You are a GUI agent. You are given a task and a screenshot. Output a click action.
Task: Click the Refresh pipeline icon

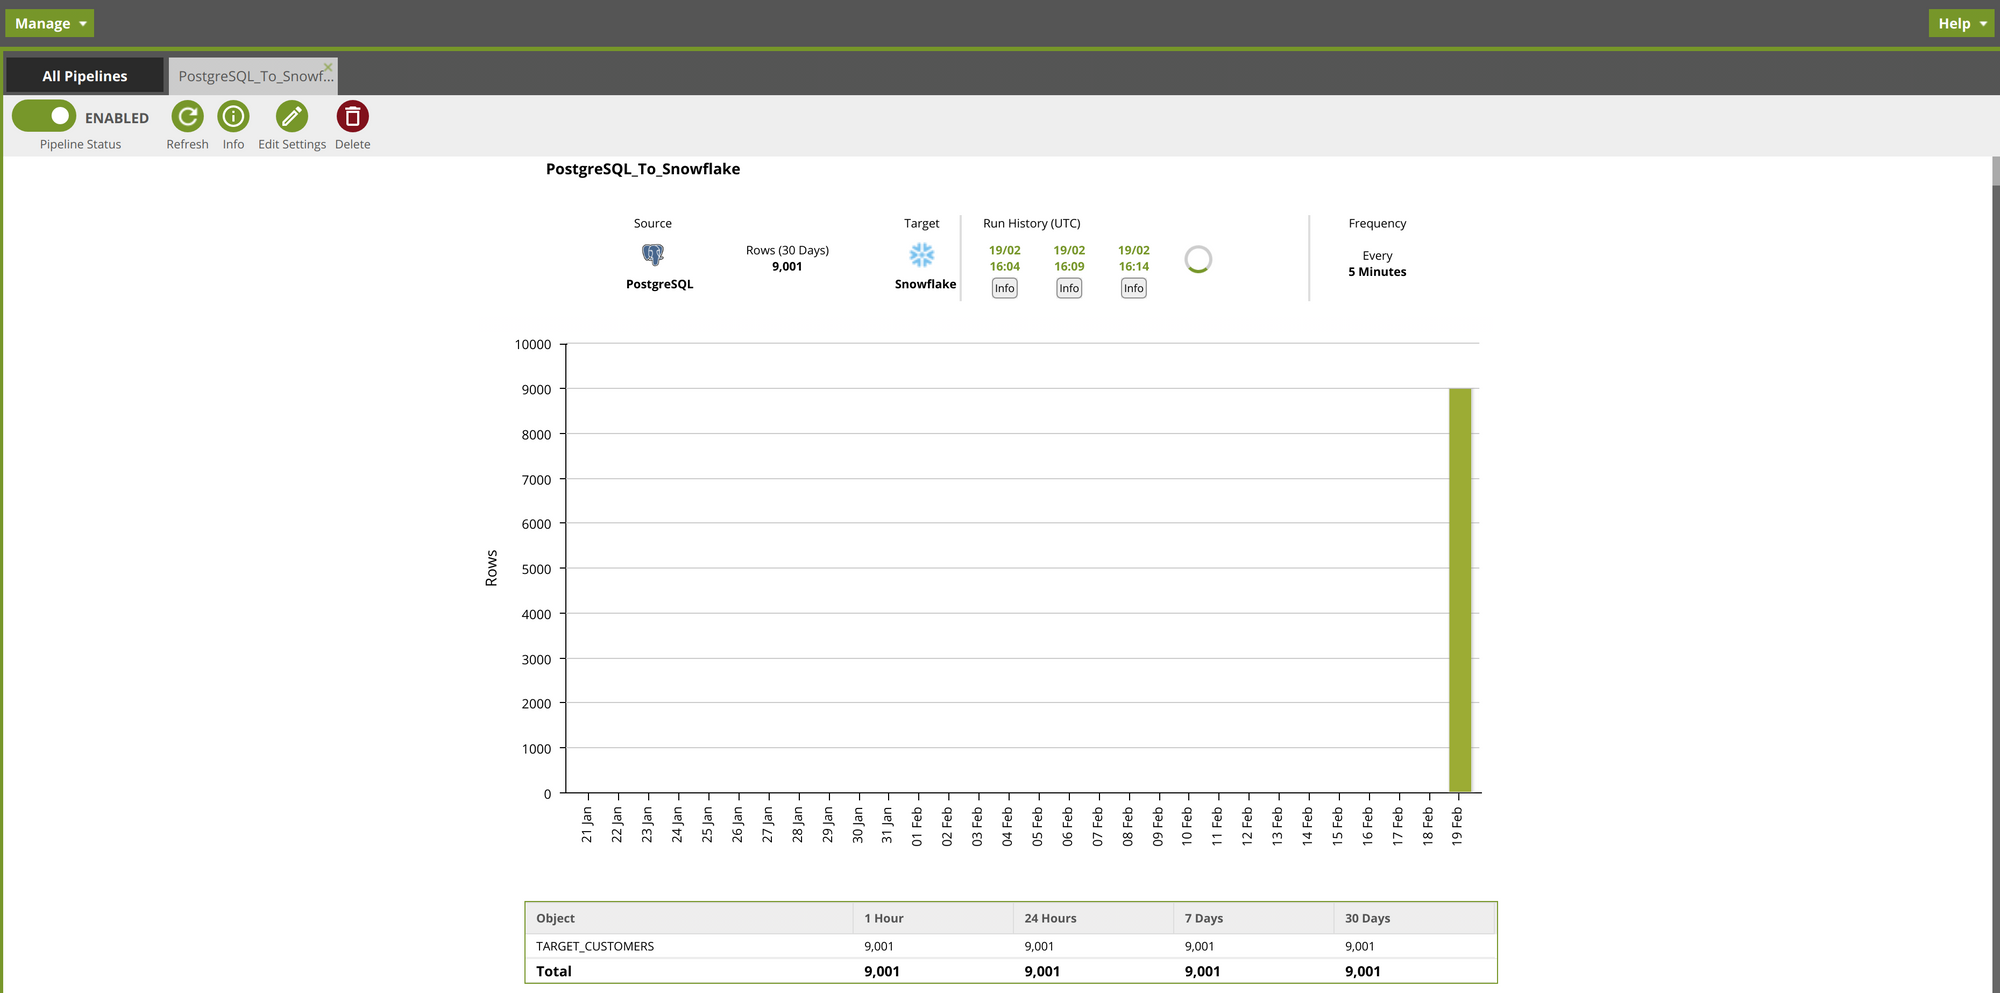pos(187,117)
